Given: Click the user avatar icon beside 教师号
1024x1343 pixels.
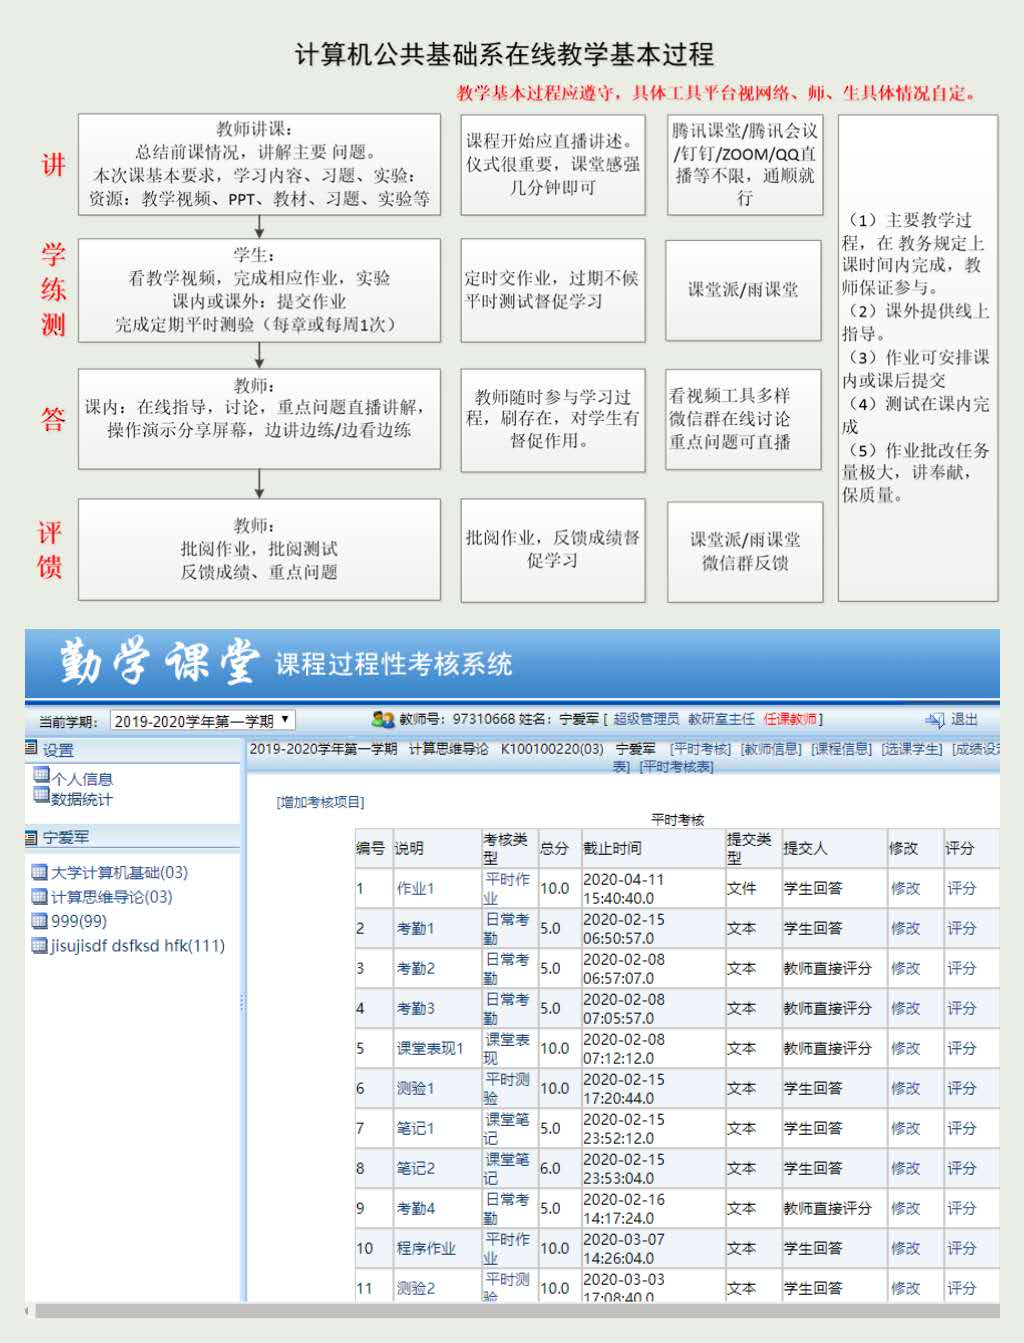Looking at the screenshot, I should (383, 719).
